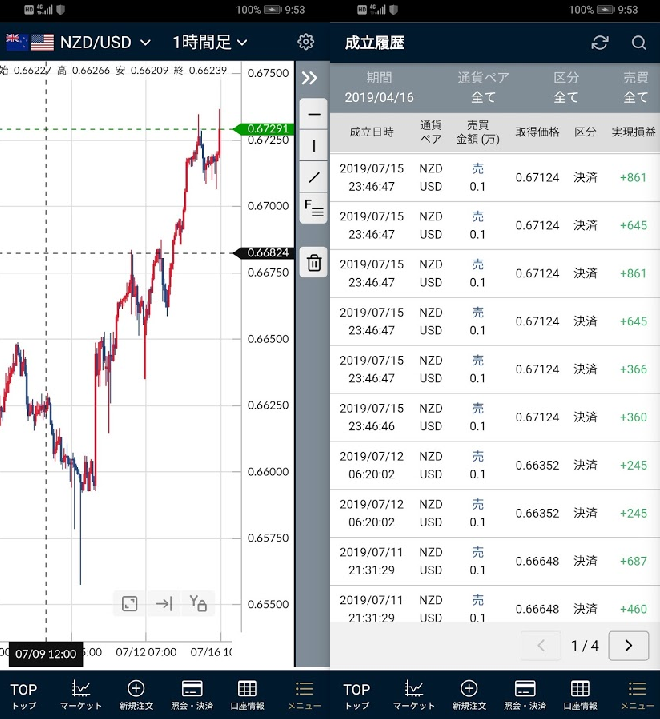Tap 取得価格 column header
Viewport: 660px width, 719px height.
(537, 132)
